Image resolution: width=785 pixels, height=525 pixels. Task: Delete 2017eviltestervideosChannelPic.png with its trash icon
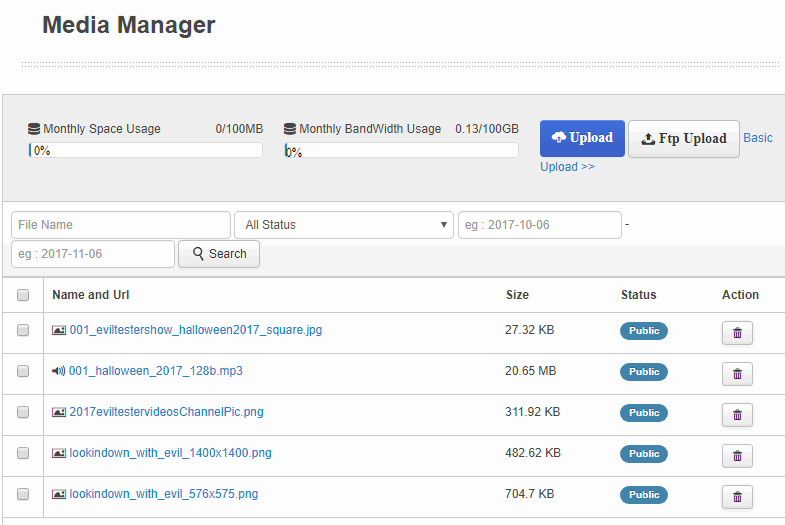[737, 415]
